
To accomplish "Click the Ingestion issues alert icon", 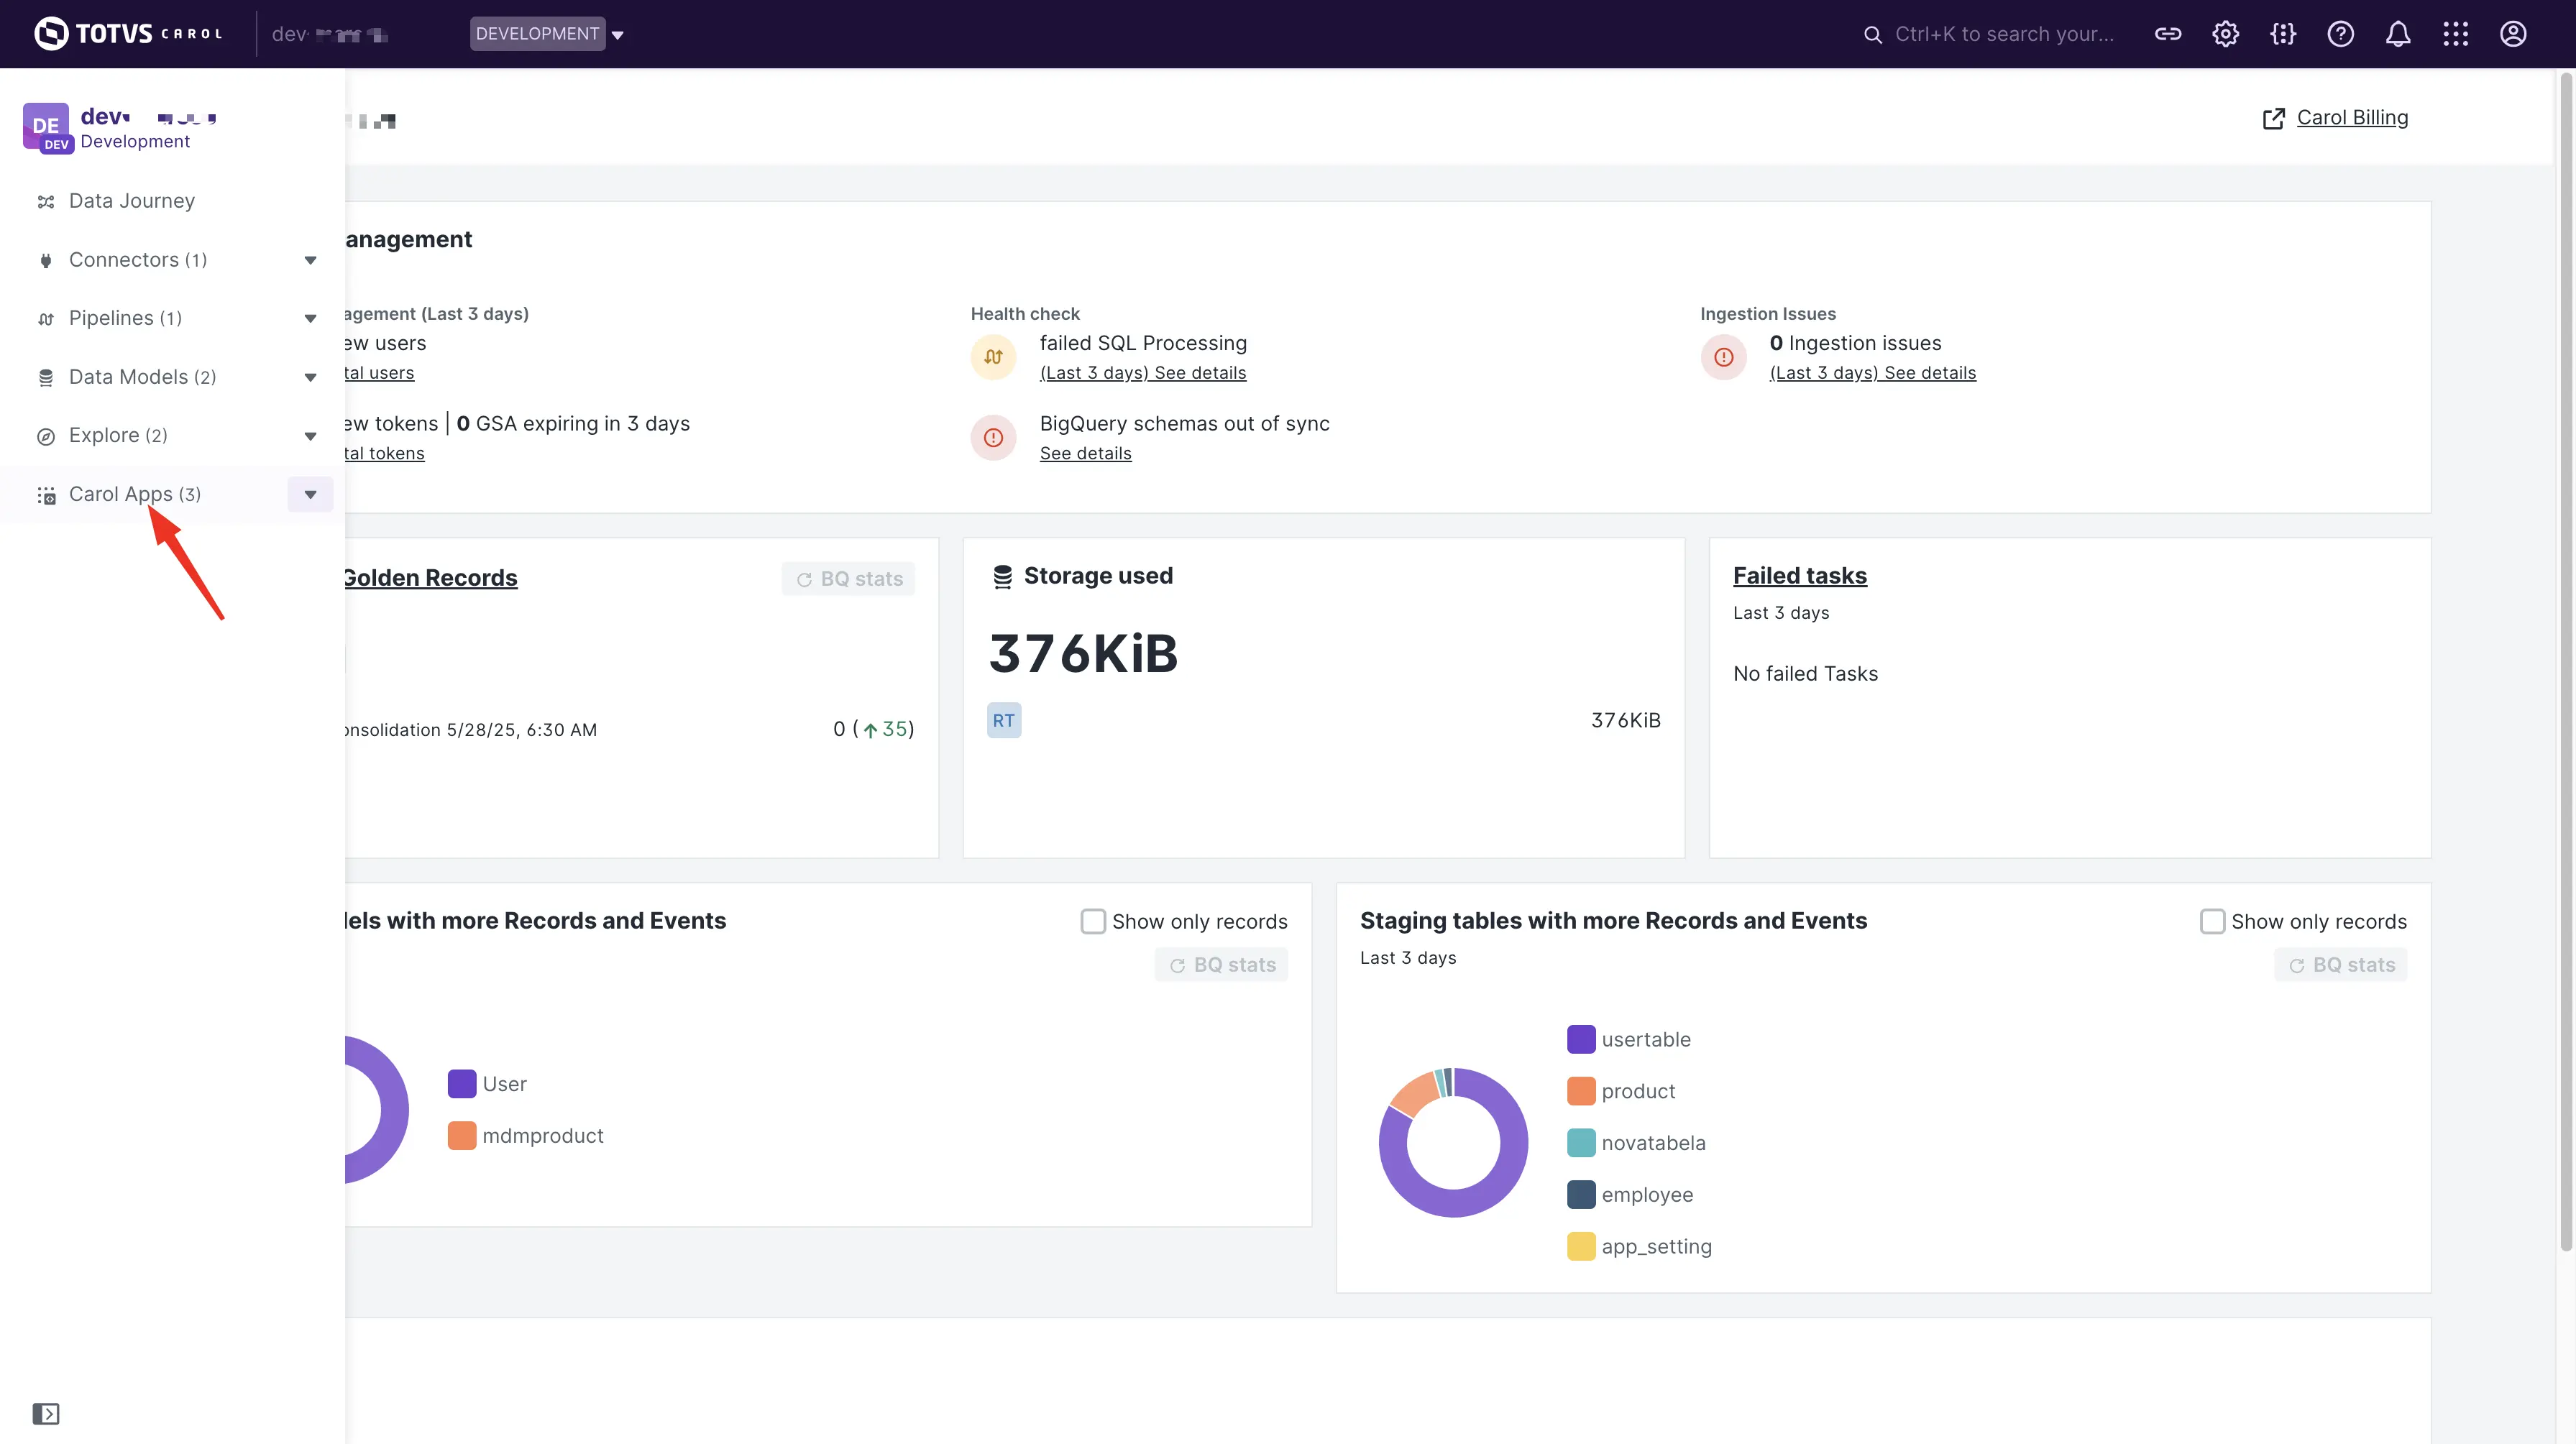I will [x=1723, y=357].
